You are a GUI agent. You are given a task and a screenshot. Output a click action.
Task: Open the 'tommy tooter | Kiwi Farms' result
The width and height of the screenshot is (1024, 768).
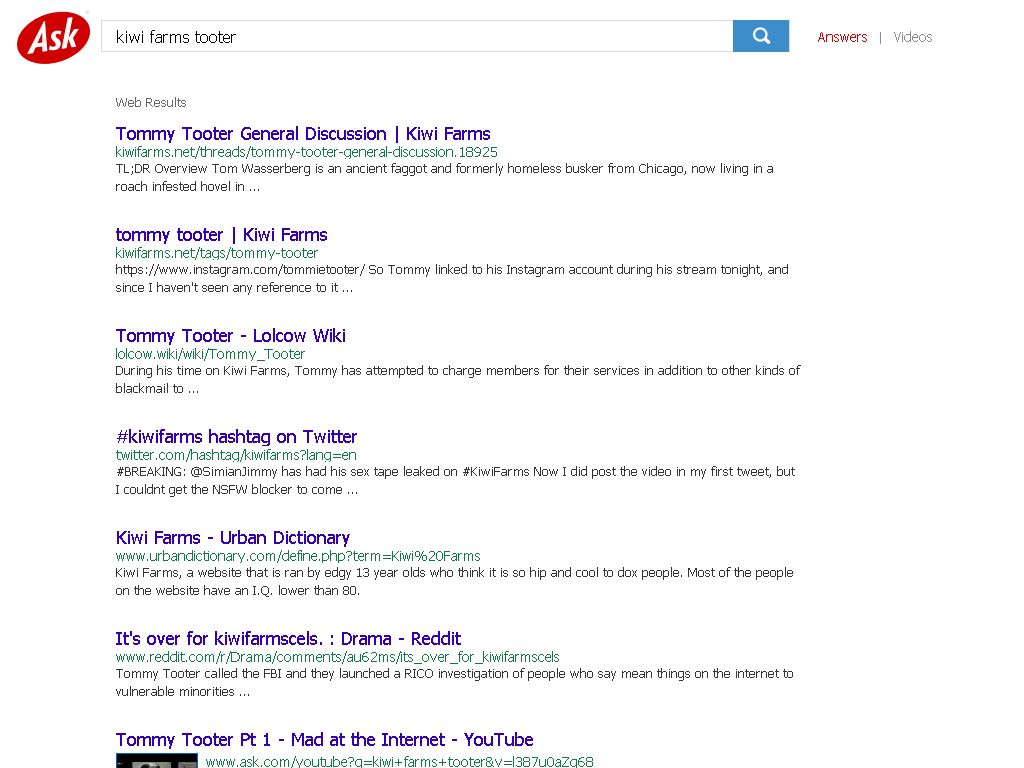pos(221,235)
